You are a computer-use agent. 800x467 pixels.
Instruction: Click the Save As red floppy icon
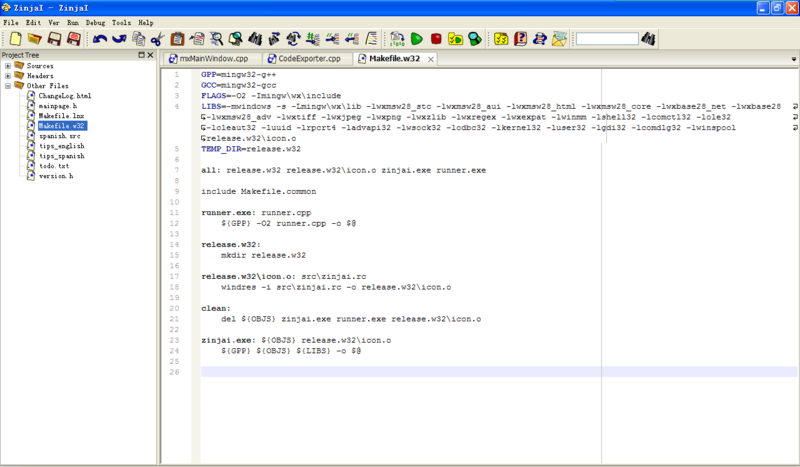tap(74, 39)
